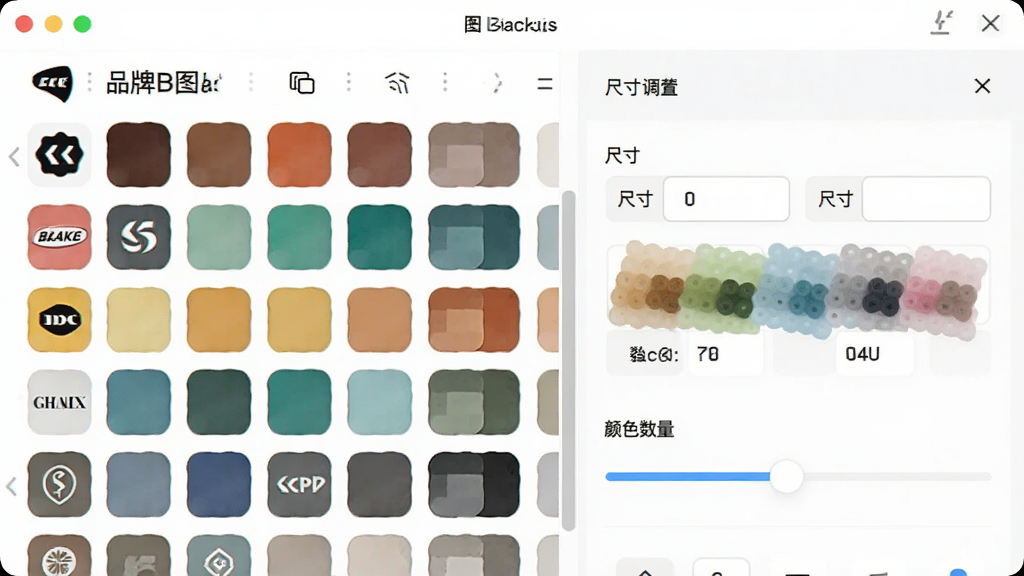Click the wireless signal icon in the toolbar
This screenshot has height=576, width=1024.
pos(397,83)
